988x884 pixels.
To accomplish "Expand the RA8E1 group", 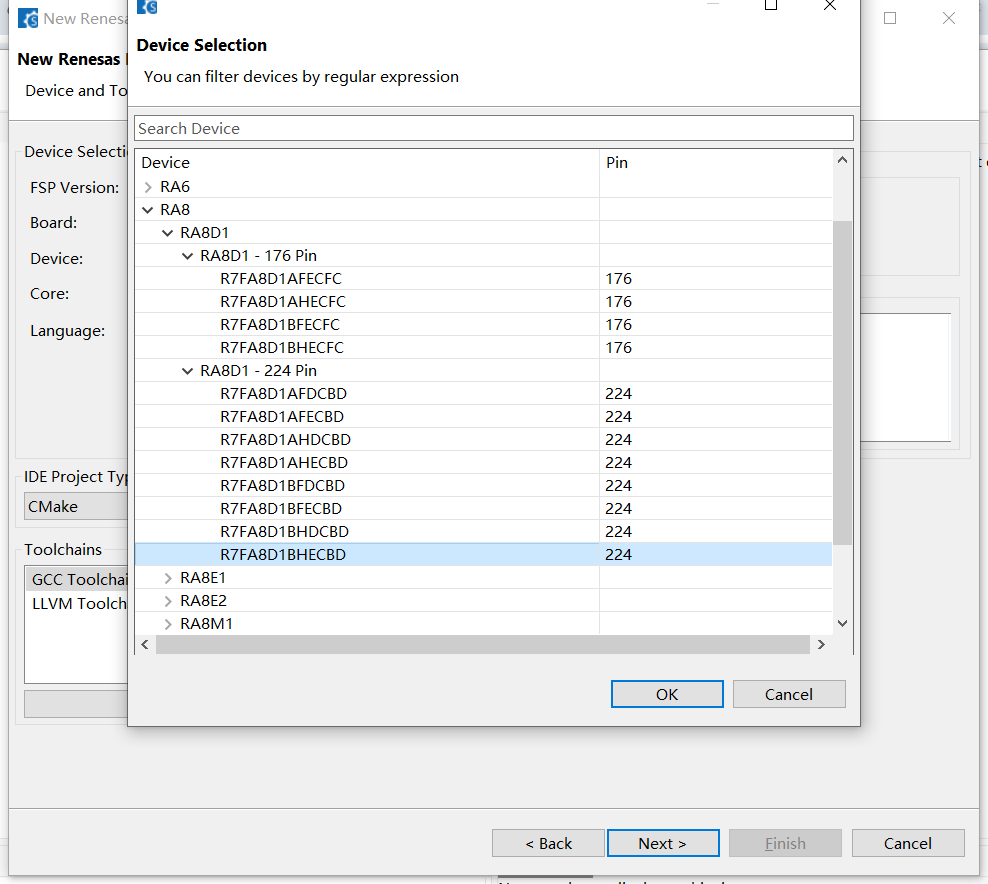I will click(168, 578).
